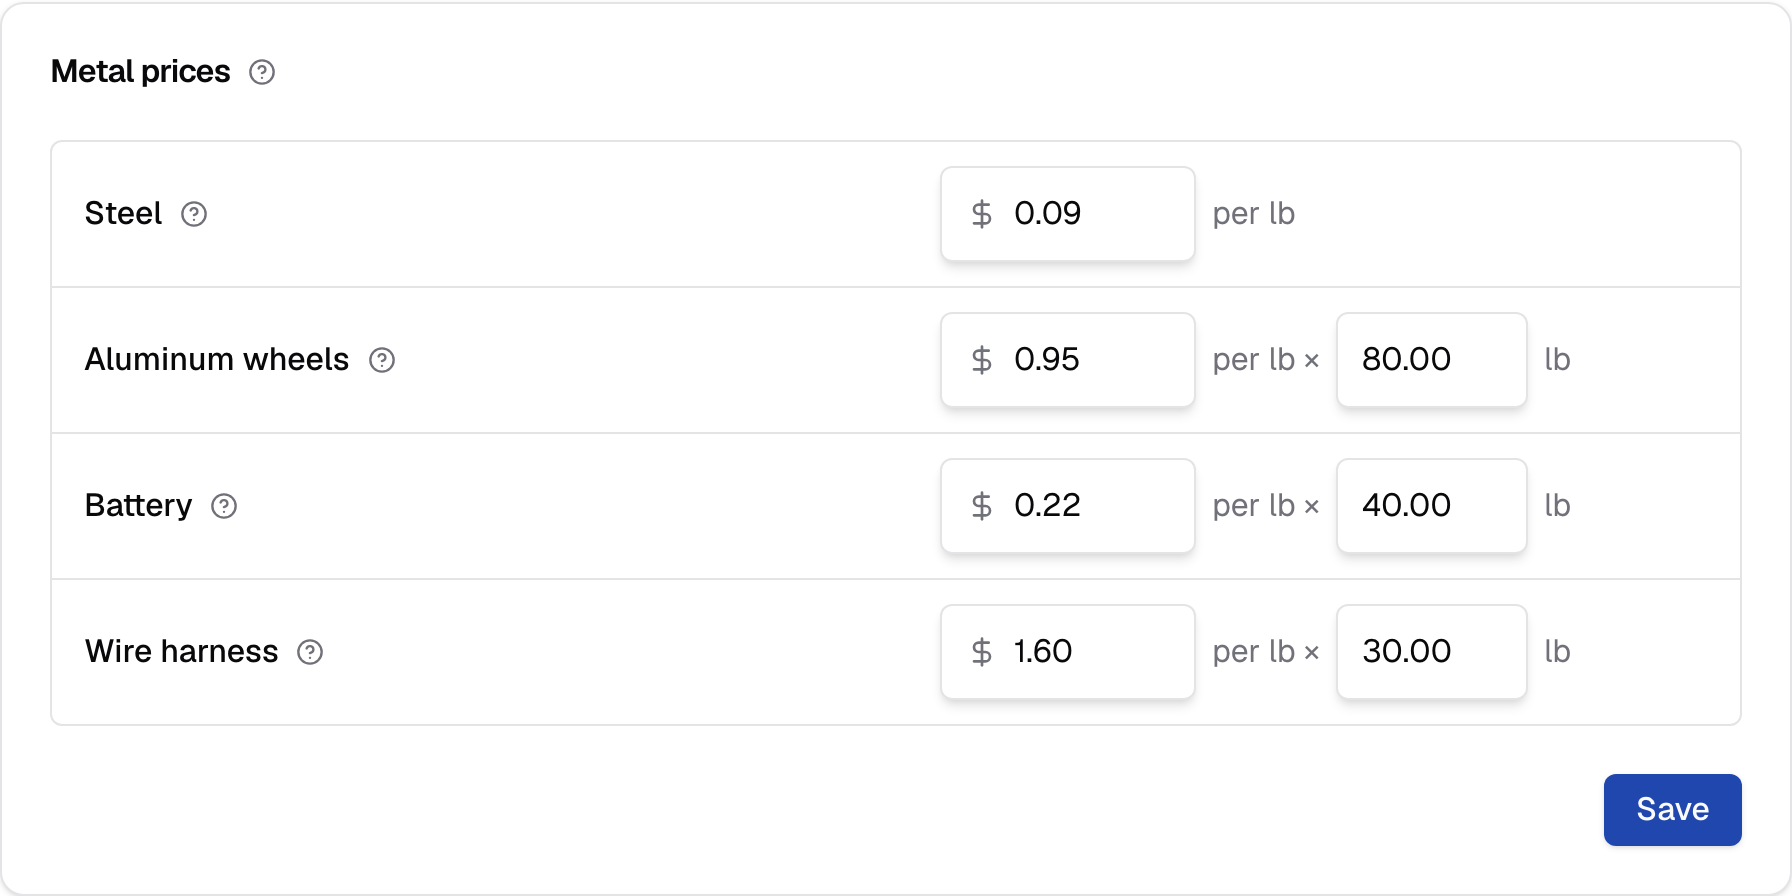Click the Battery 40.00 weight field

pos(1432,506)
